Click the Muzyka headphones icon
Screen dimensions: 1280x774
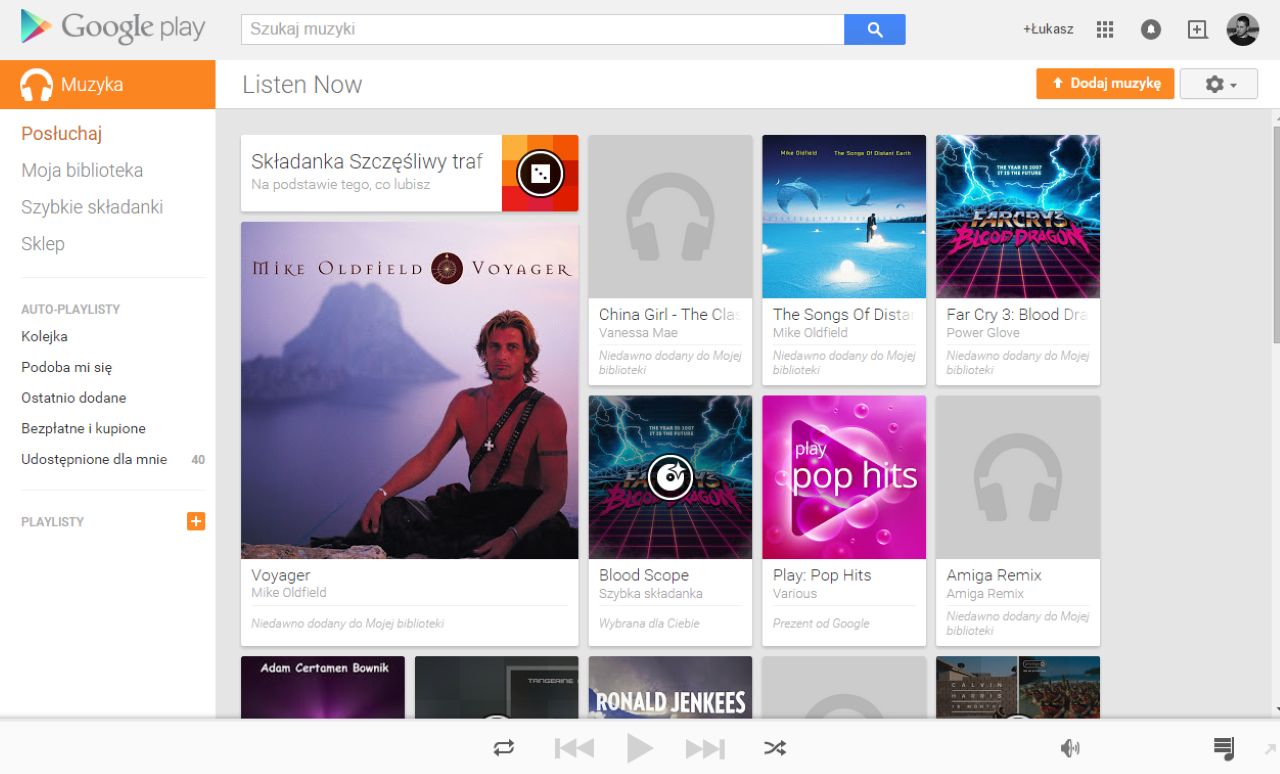click(x=37, y=85)
